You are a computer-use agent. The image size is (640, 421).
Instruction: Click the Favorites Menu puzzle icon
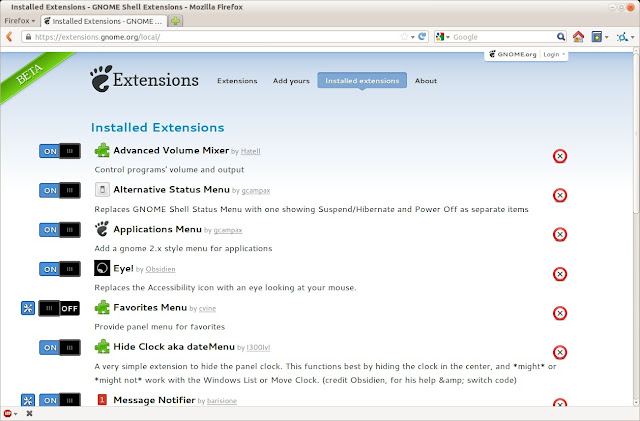[102, 307]
